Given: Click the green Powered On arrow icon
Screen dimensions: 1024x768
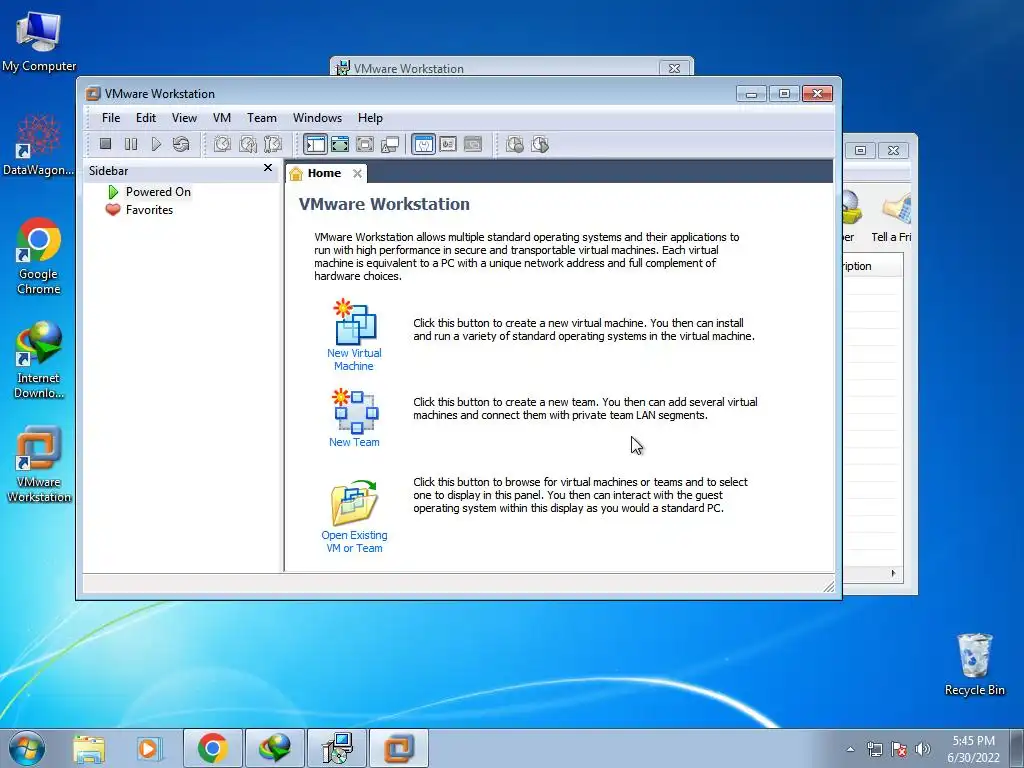Looking at the screenshot, I should tap(114, 191).
